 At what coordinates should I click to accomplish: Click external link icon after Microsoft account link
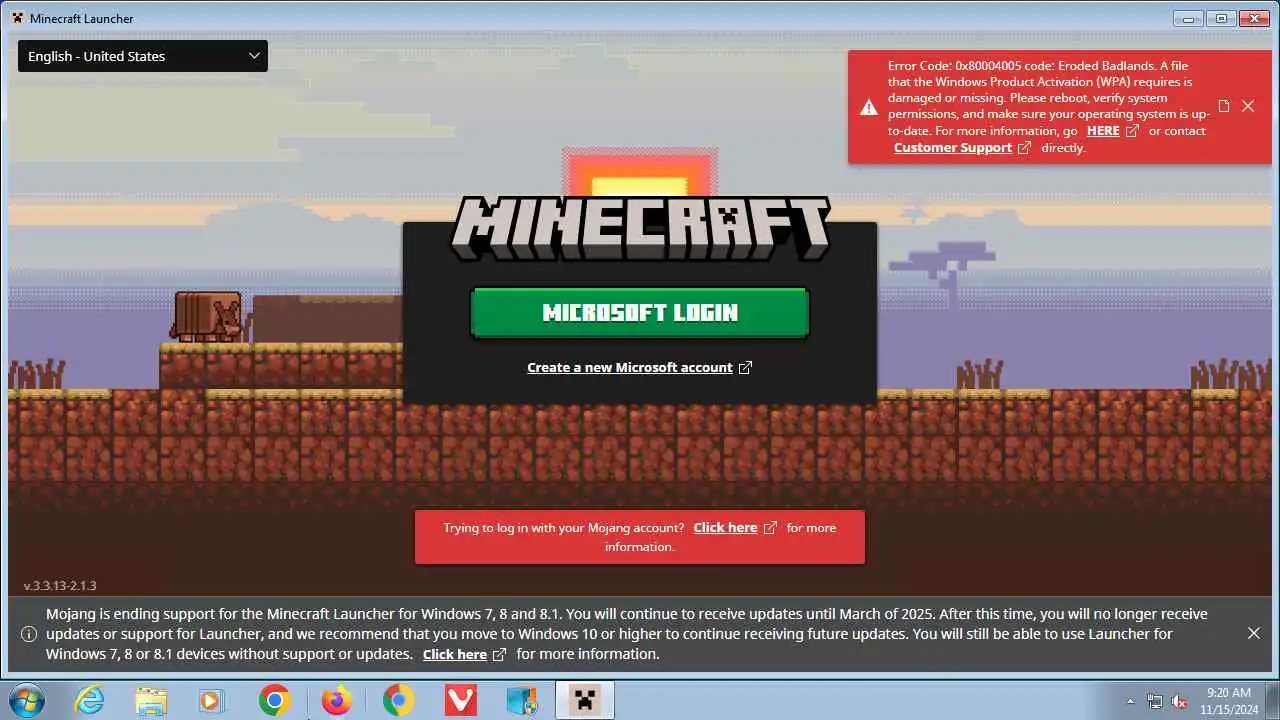(x=745, y=368)
